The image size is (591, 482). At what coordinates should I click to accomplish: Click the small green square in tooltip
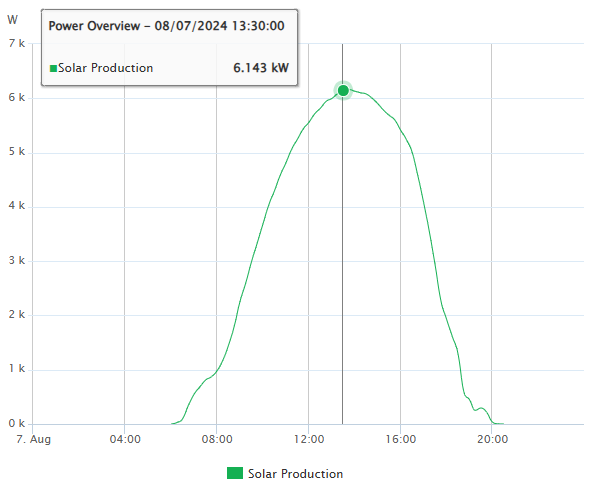(x=54, y=68)
